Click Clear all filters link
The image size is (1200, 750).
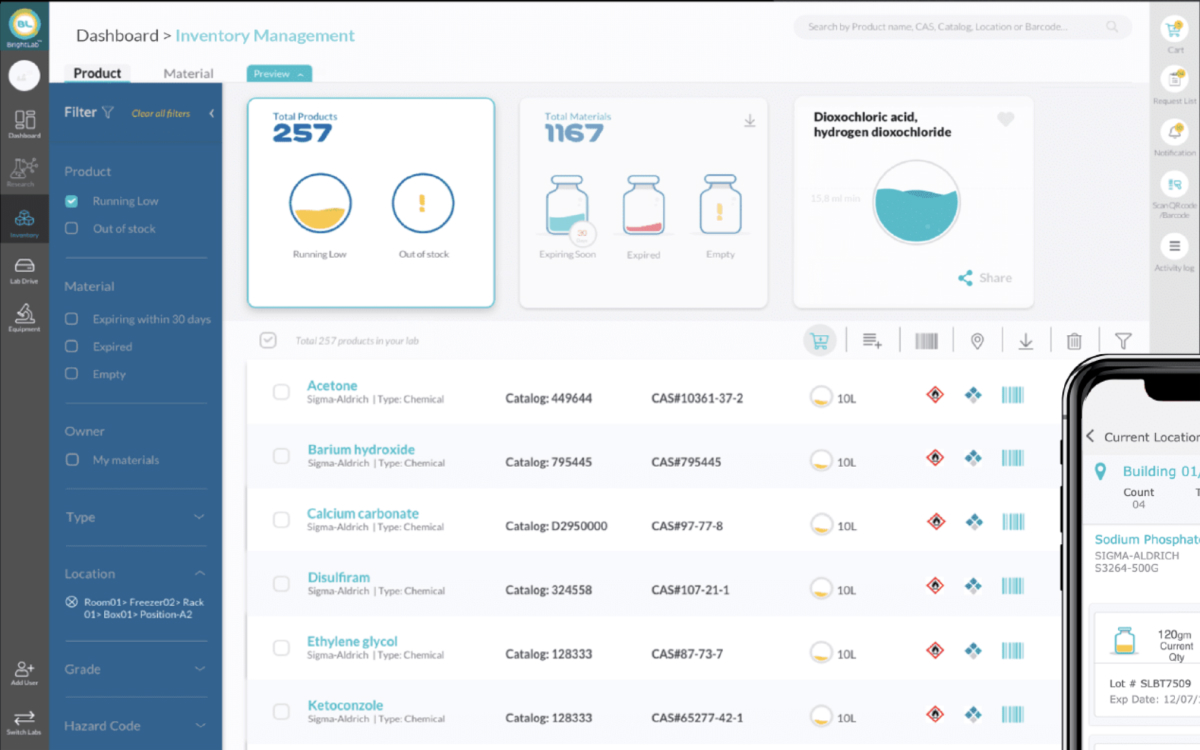pyautogui.click(x=160, y=114)
